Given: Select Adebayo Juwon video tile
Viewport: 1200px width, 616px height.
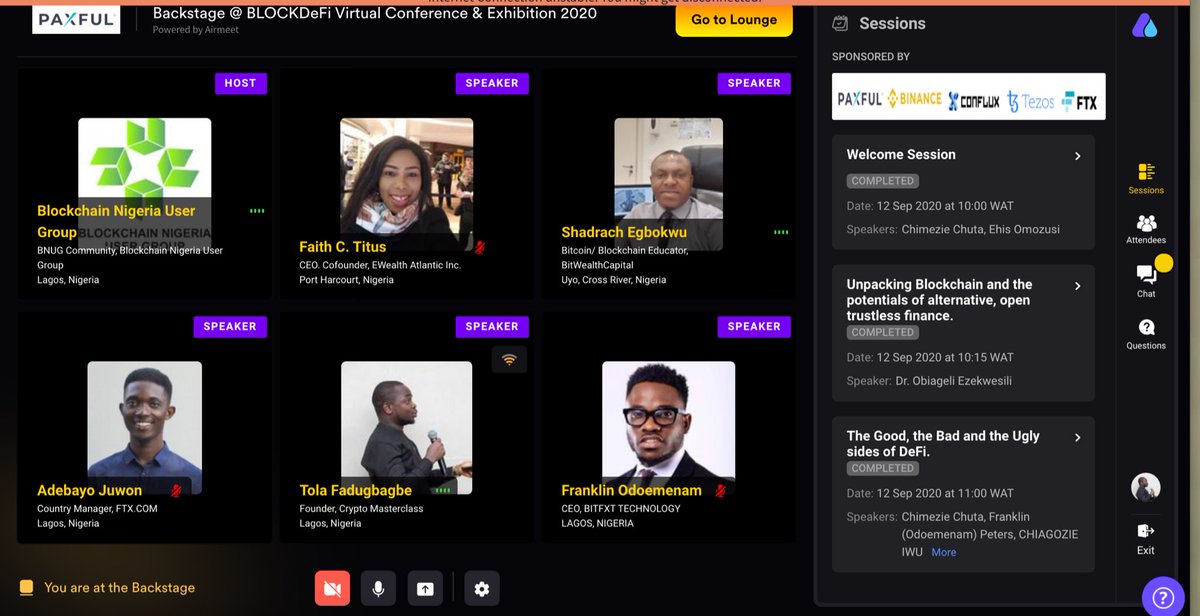Looking at the screenshot, I should click(x=144, y=427).
